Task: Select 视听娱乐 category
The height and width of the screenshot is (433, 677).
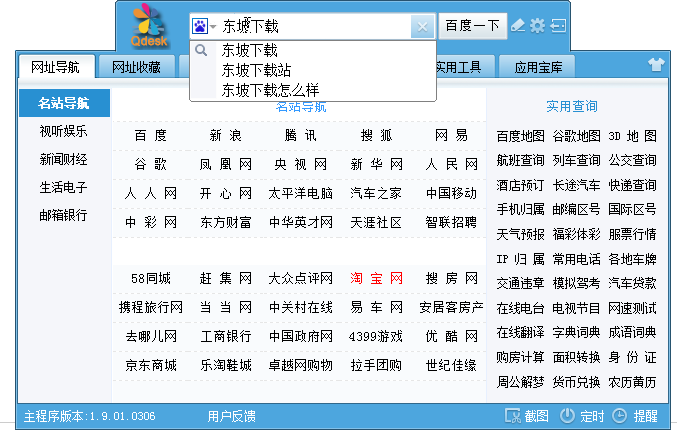Action: (x=63, y=131)
